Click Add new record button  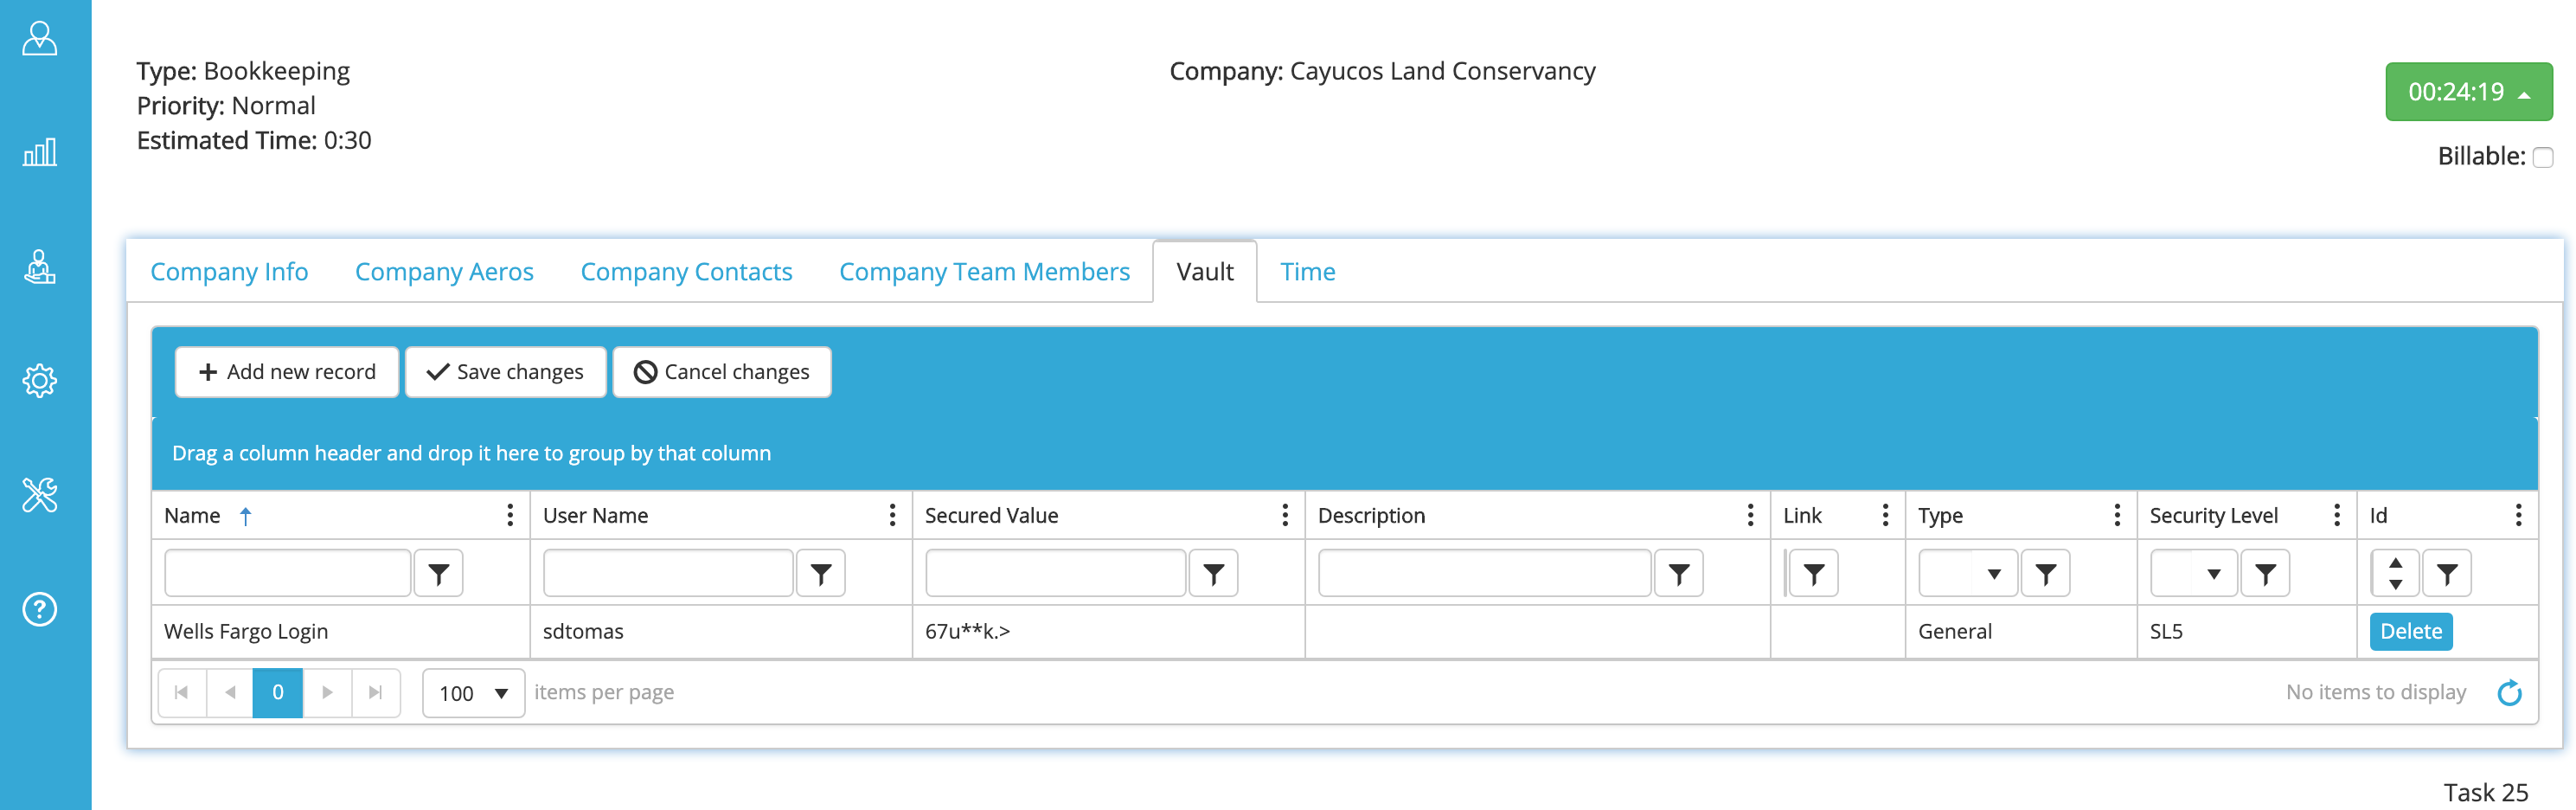tap(287, 372)
